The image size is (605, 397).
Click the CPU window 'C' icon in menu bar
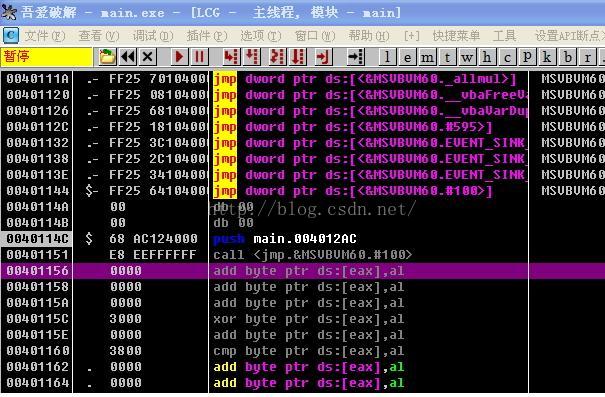11,35
